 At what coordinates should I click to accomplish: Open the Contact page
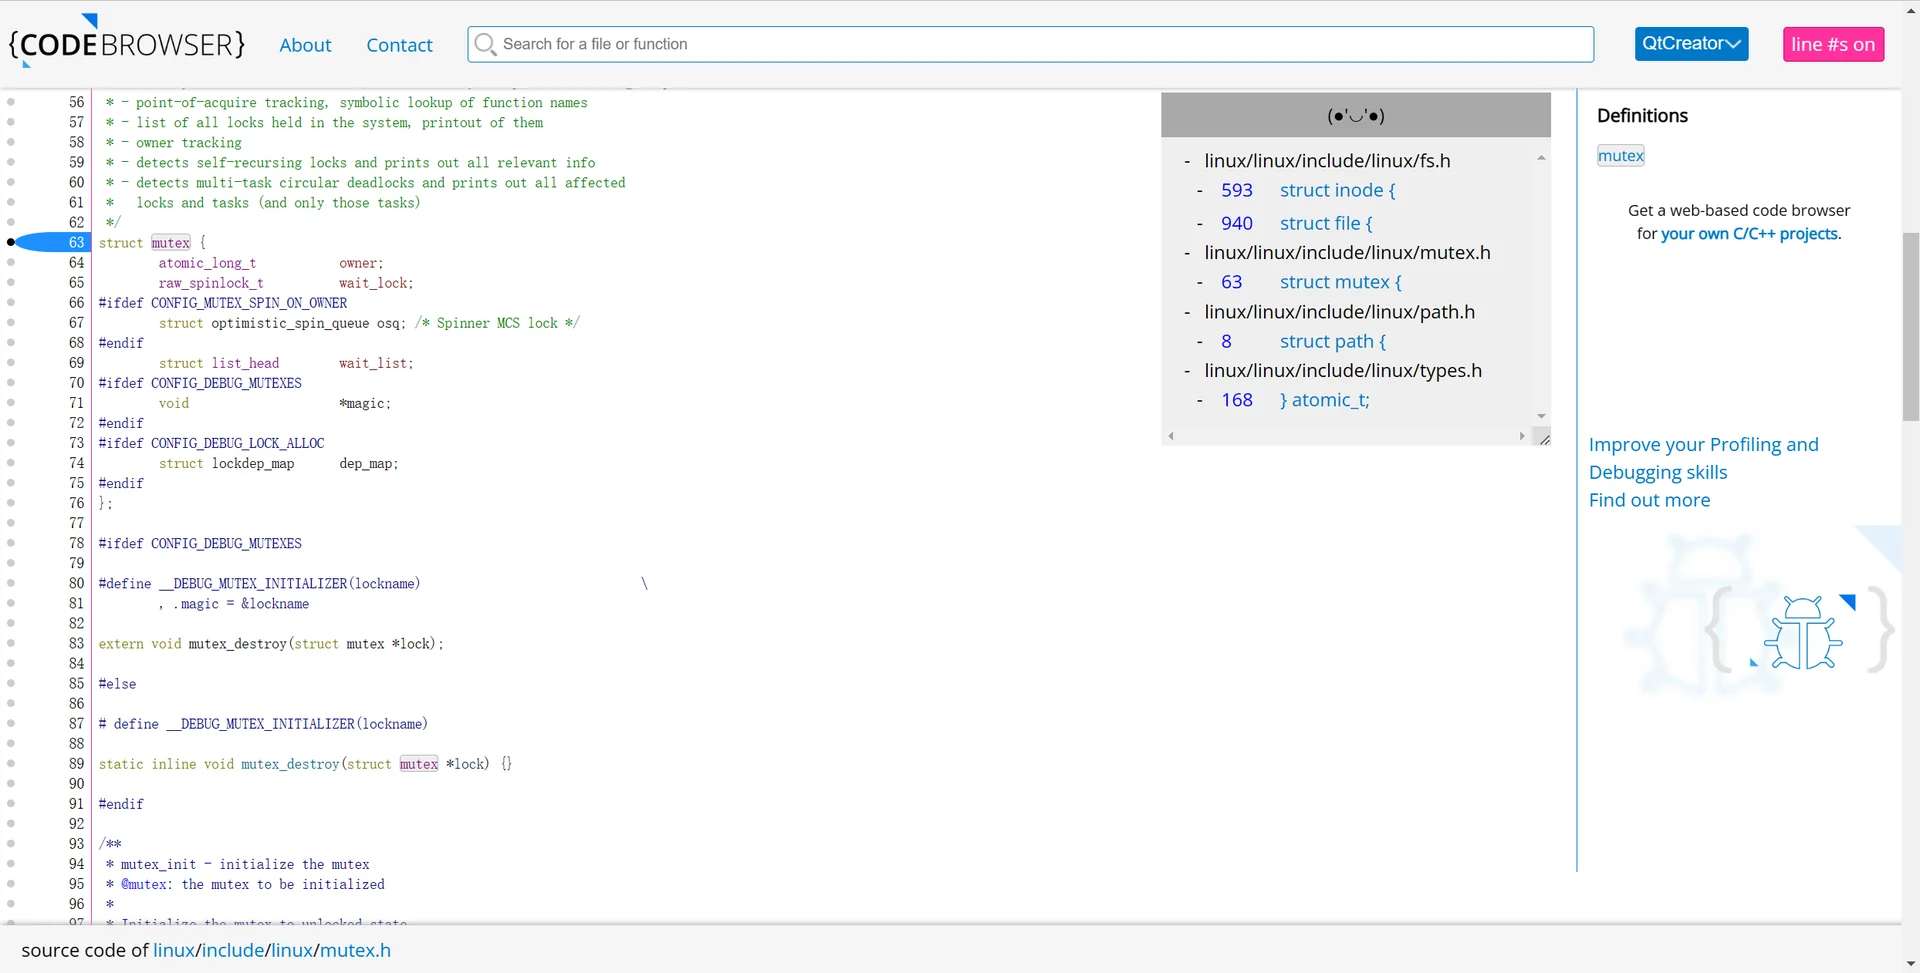(x=399, y=45)
